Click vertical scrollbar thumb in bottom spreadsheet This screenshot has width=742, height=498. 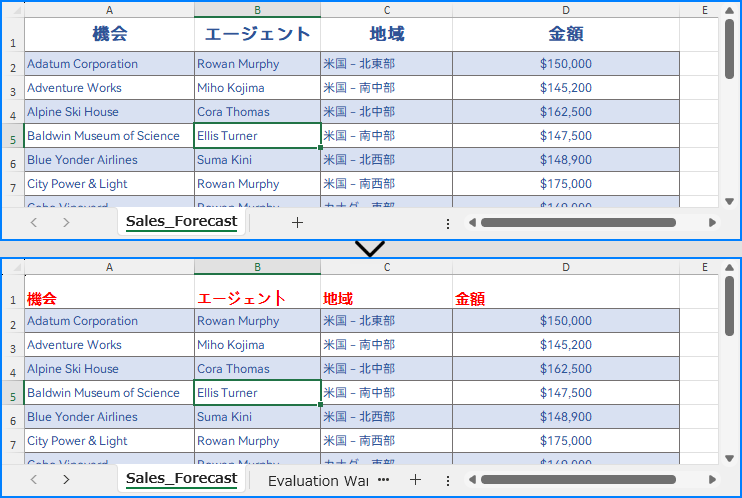(729, 306)
